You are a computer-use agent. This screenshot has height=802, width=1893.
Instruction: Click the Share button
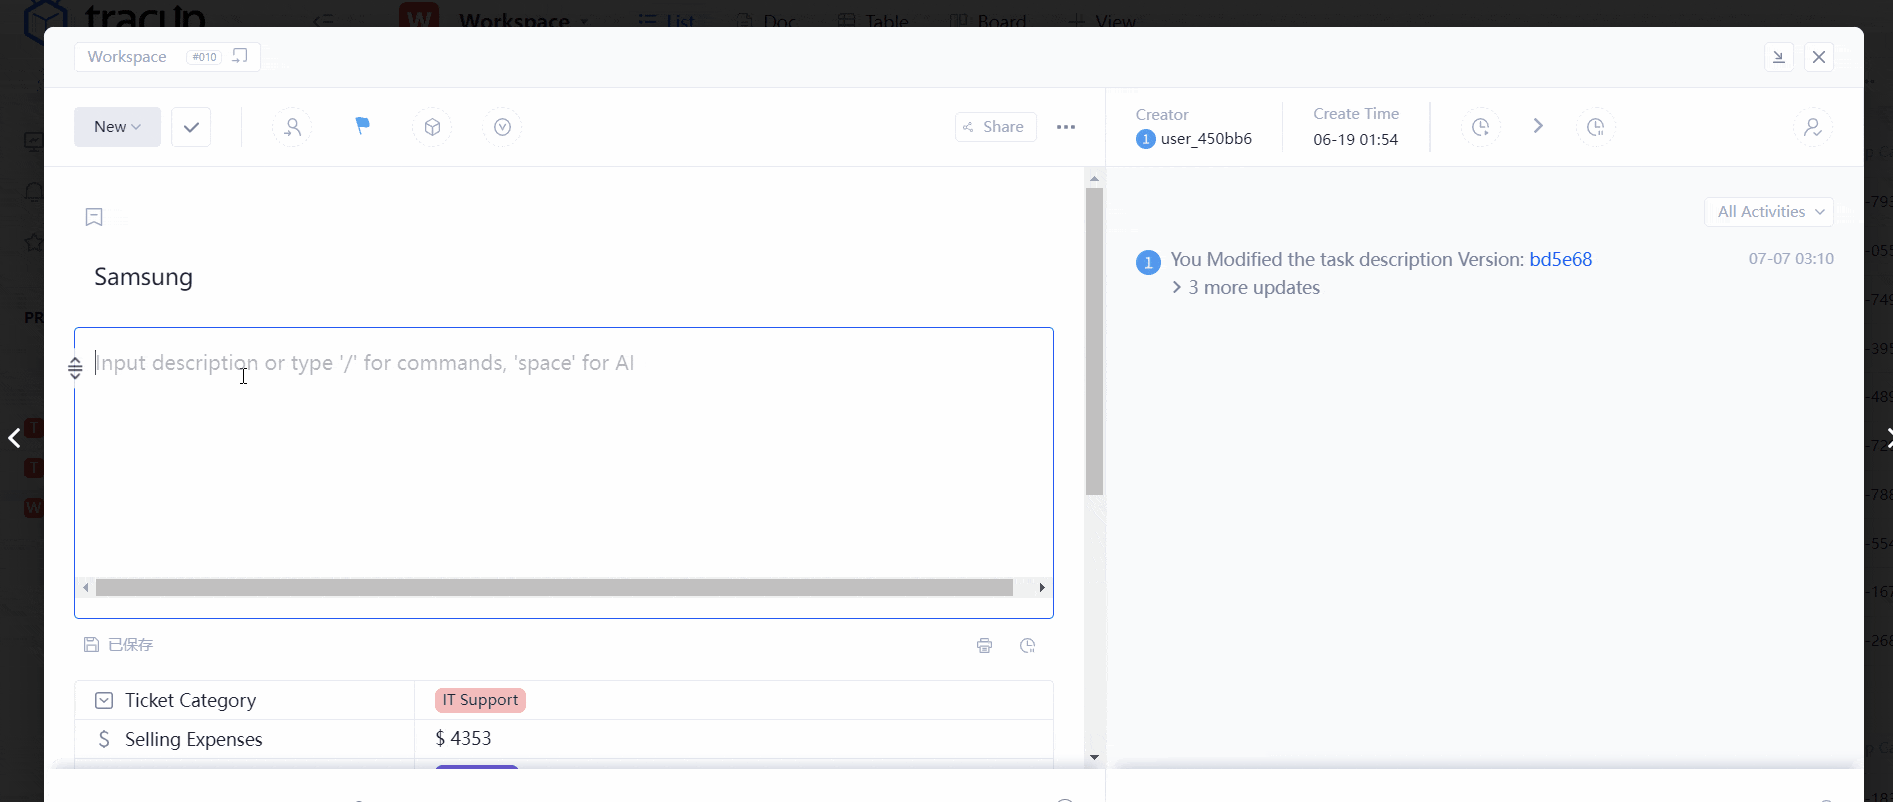(994, 127)
